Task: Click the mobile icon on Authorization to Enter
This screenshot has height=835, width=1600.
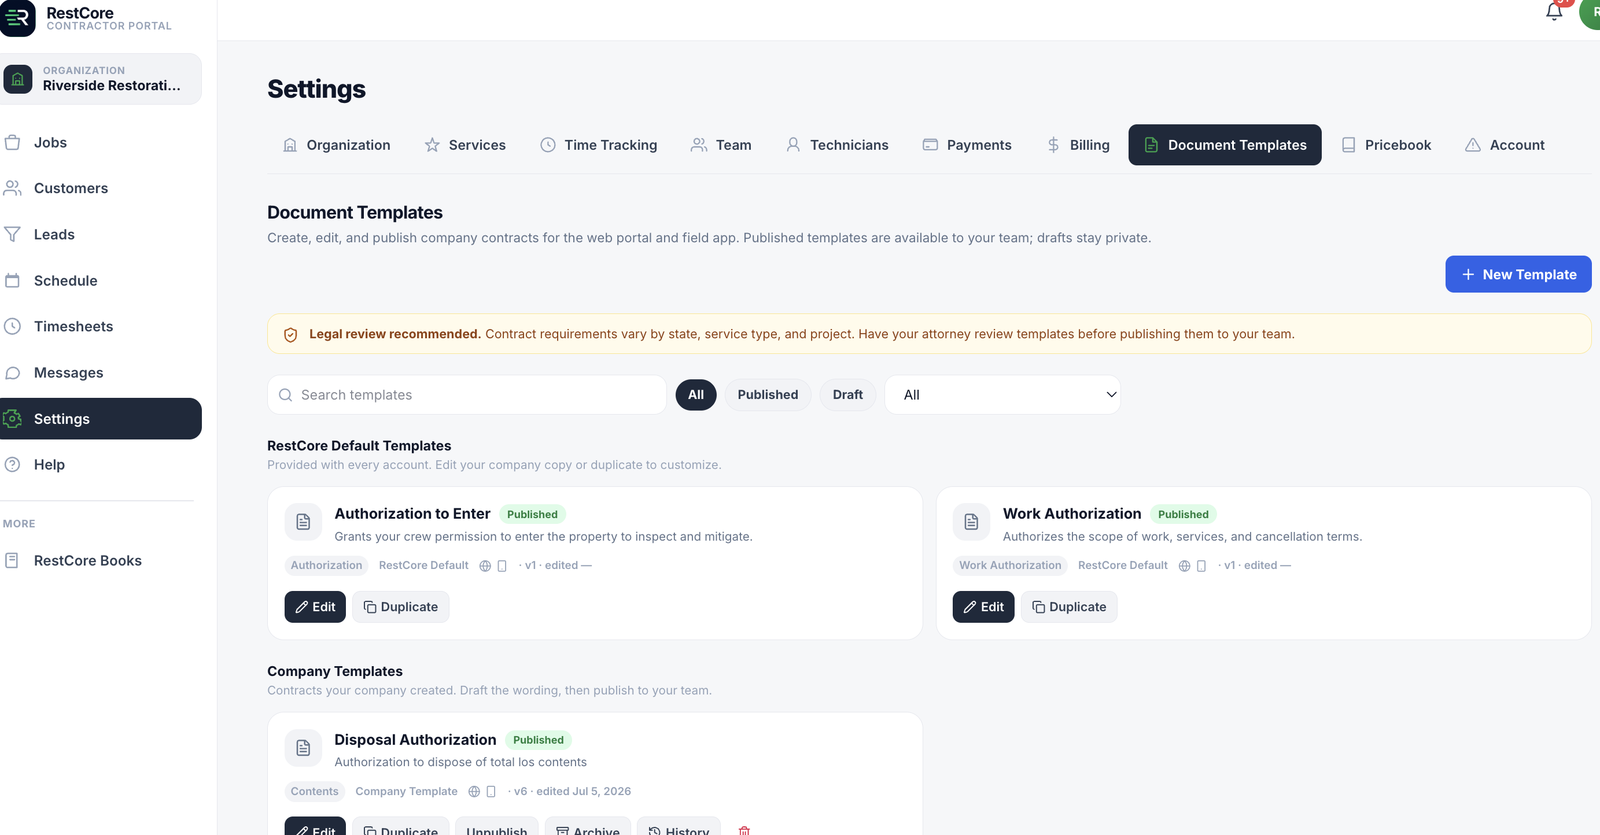Action: point(502,566)
